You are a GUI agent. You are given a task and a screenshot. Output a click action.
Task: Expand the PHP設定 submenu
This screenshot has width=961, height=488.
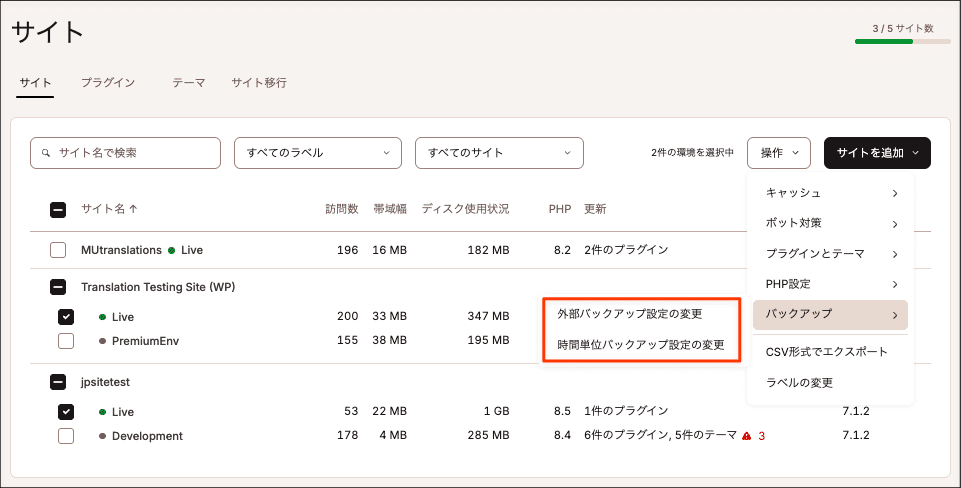pos(830,284)
